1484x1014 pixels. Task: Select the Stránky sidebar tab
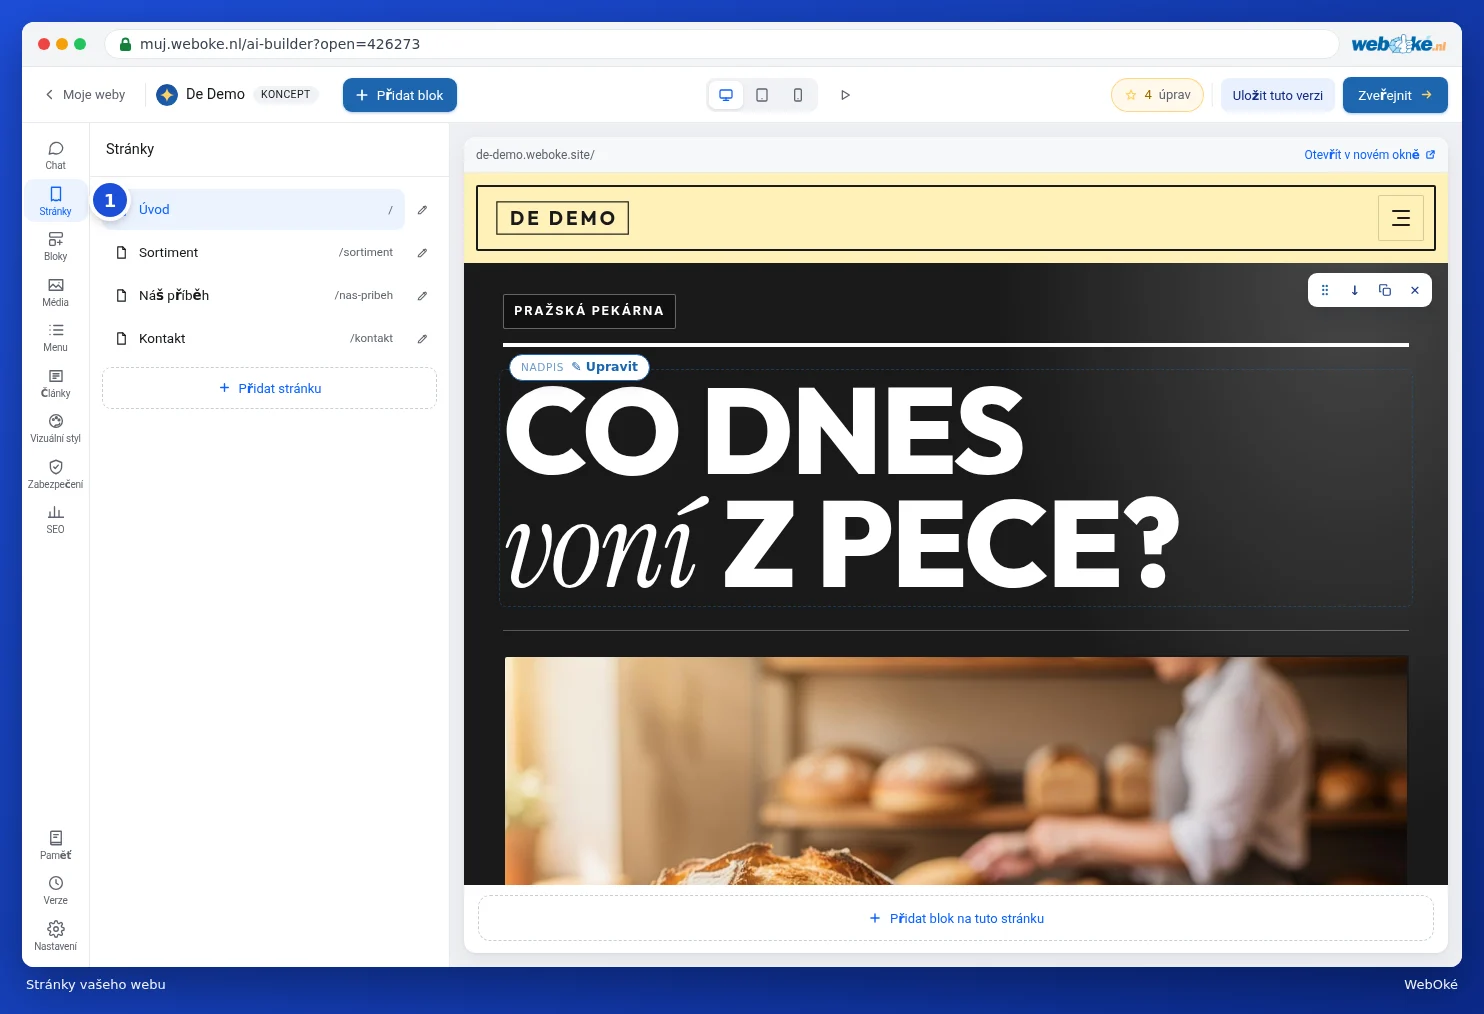(x=56, y=200)
